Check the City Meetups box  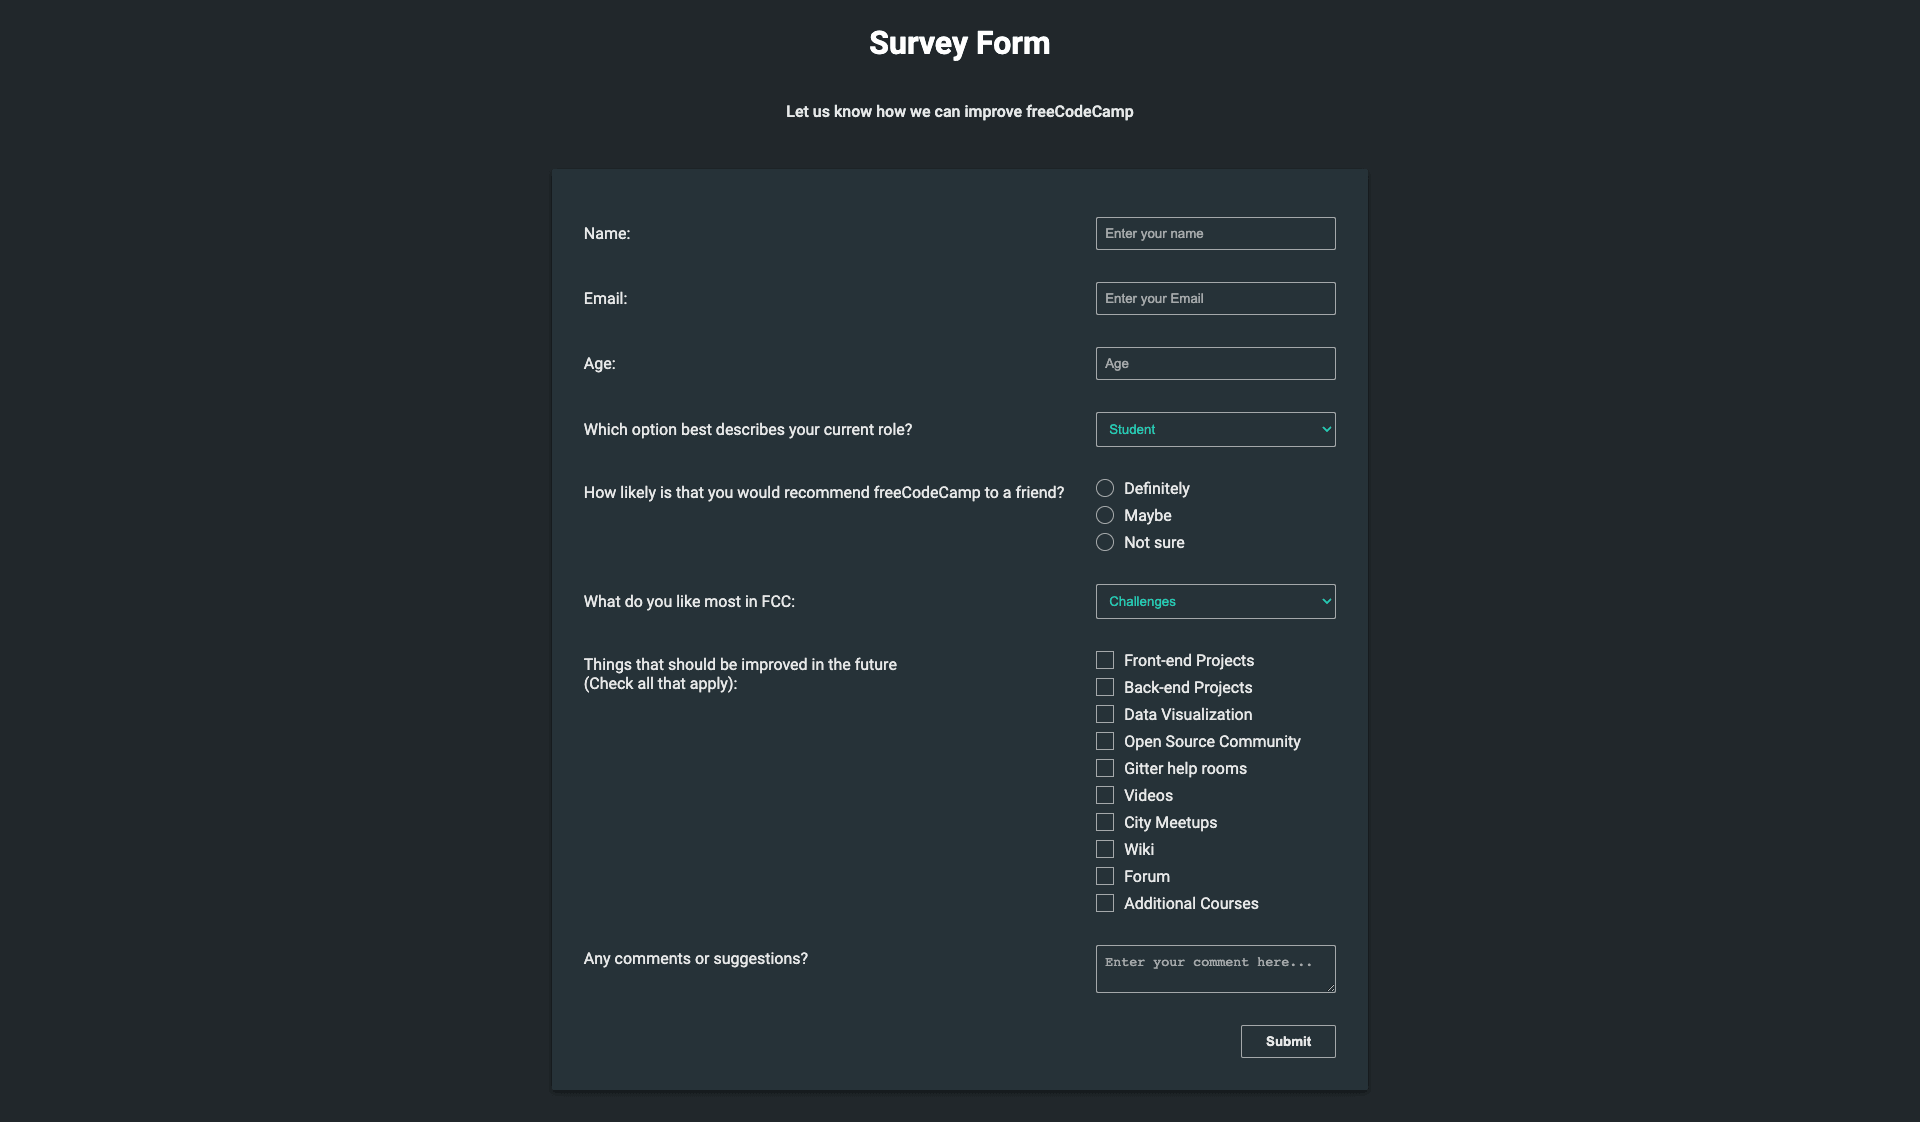(1105, 822)
